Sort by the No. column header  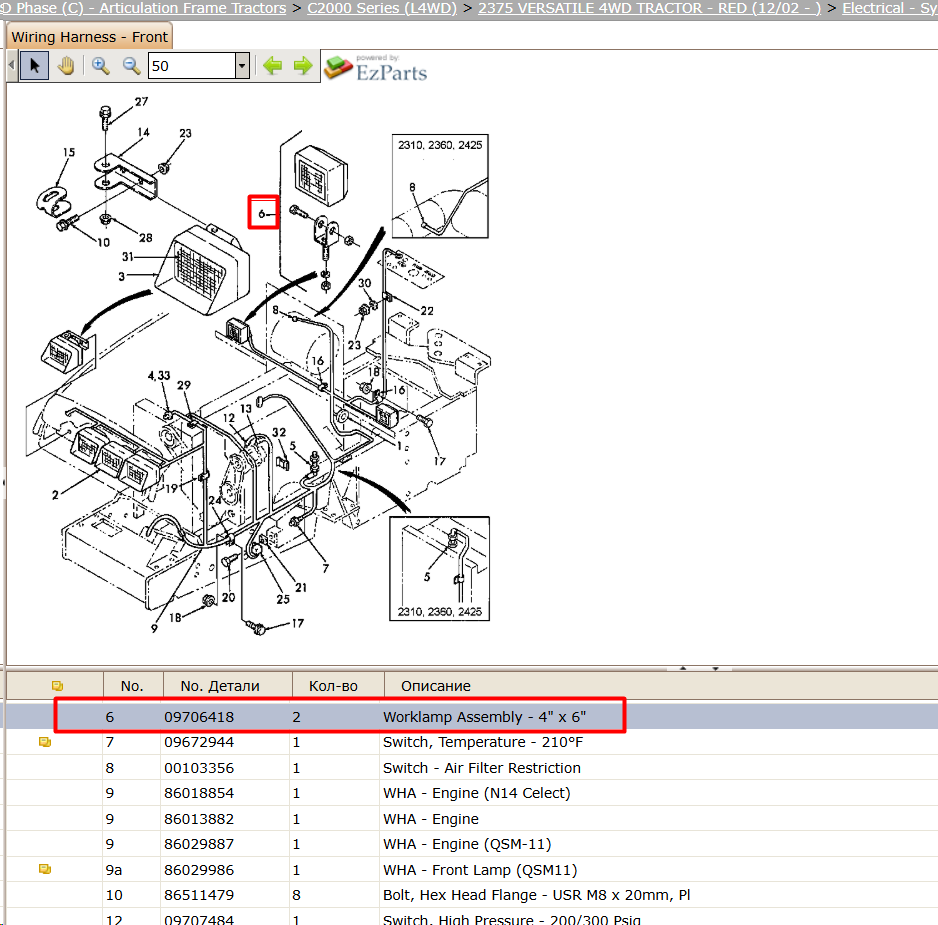[132, 686]
